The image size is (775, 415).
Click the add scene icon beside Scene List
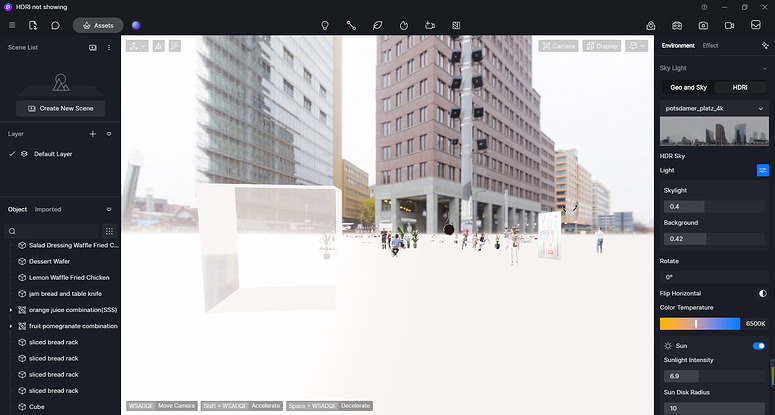[92, 47]
